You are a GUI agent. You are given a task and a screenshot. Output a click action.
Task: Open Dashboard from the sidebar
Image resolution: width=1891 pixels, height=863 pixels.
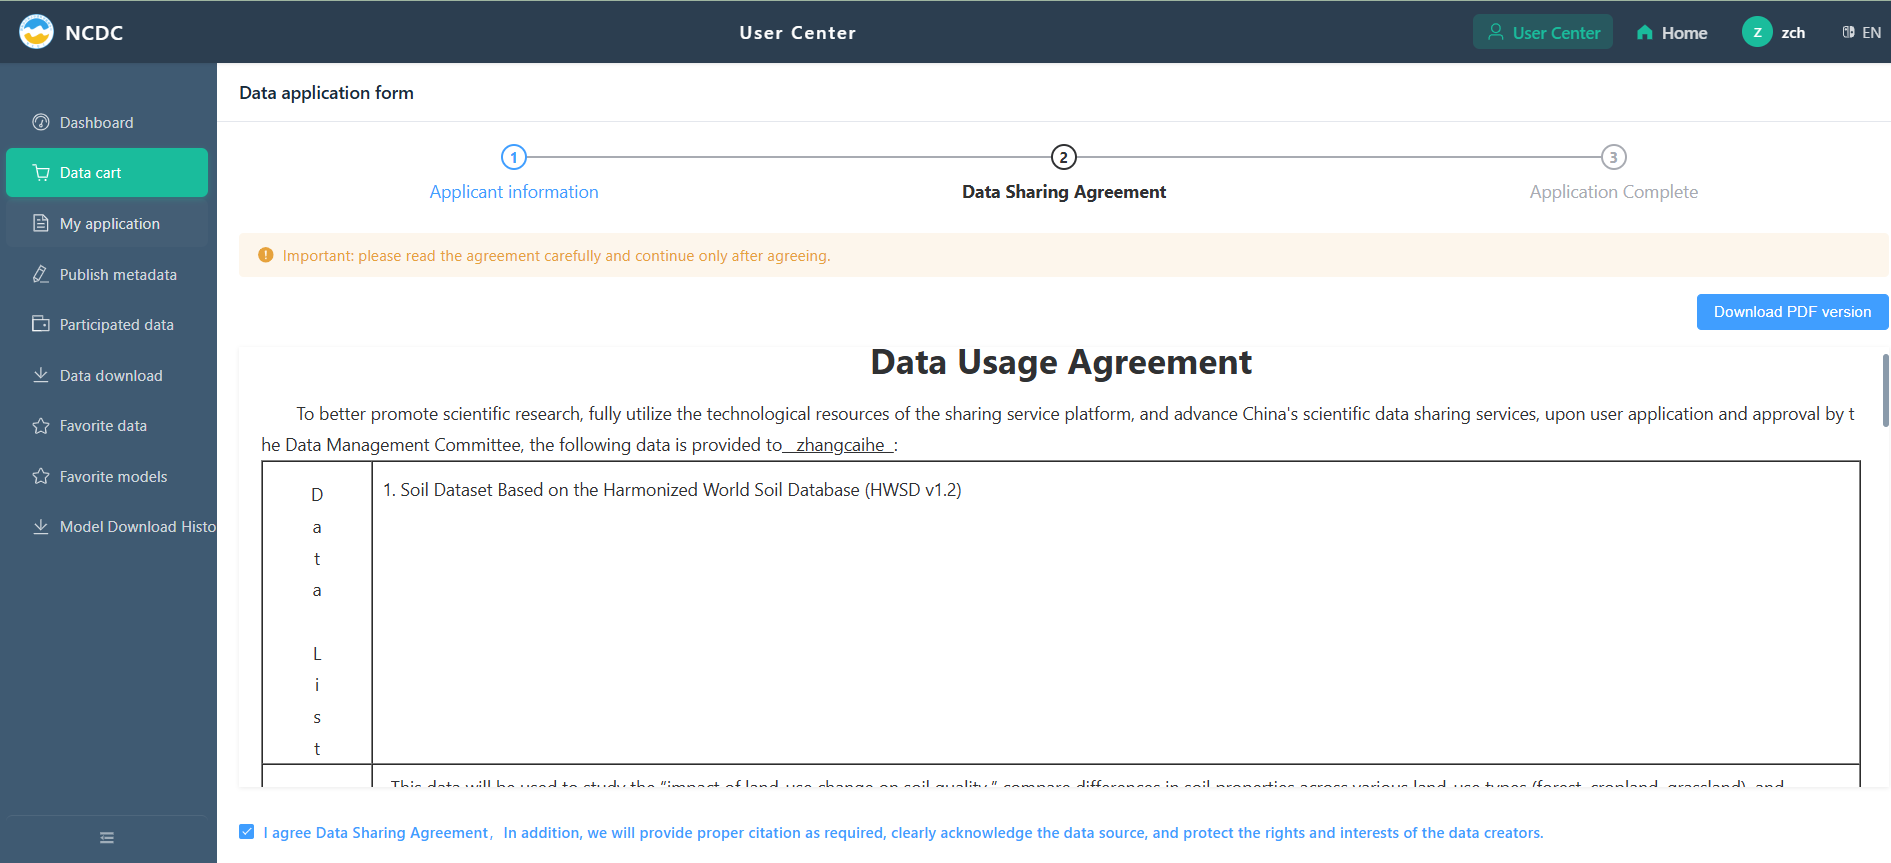[x=107, y=122]
